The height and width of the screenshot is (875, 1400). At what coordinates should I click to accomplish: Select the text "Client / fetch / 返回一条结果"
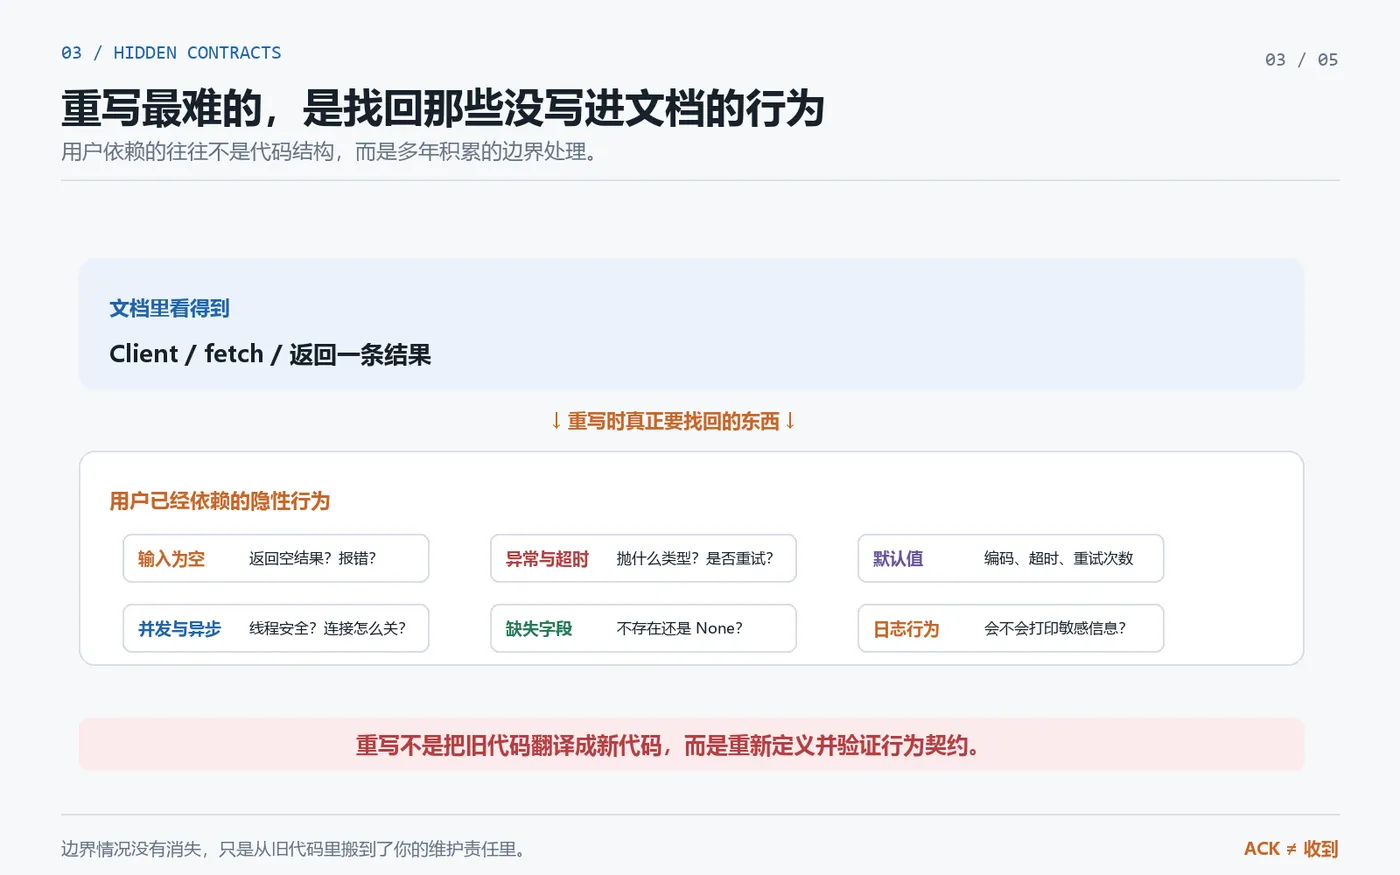[x=270, y=354]
